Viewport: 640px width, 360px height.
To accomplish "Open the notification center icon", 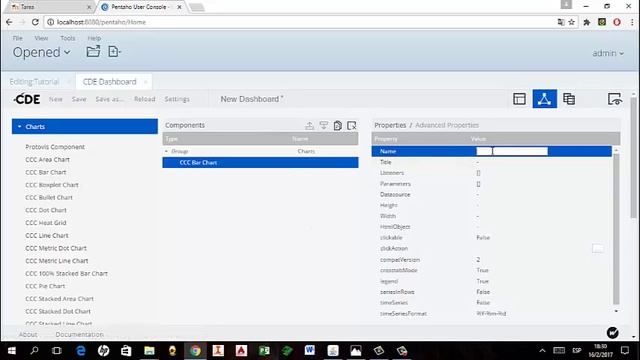I will tap(625, 350).
